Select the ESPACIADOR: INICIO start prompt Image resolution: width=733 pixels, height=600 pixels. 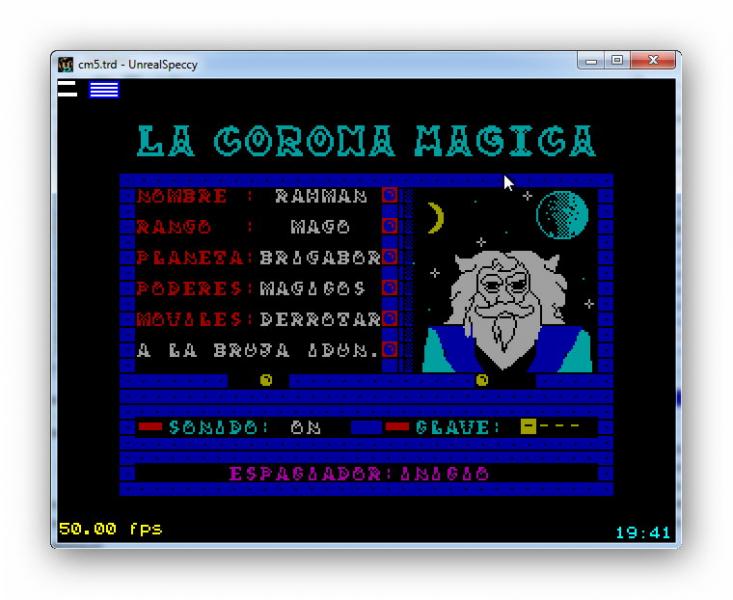click(359, 473)
